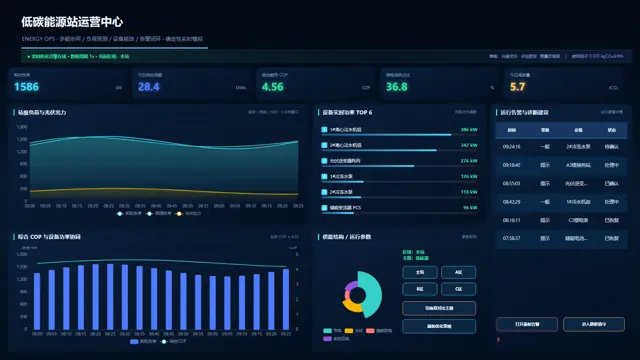
Task: Click the 09:25 bar in the COP bar chart
Action: tap(286, 299)
